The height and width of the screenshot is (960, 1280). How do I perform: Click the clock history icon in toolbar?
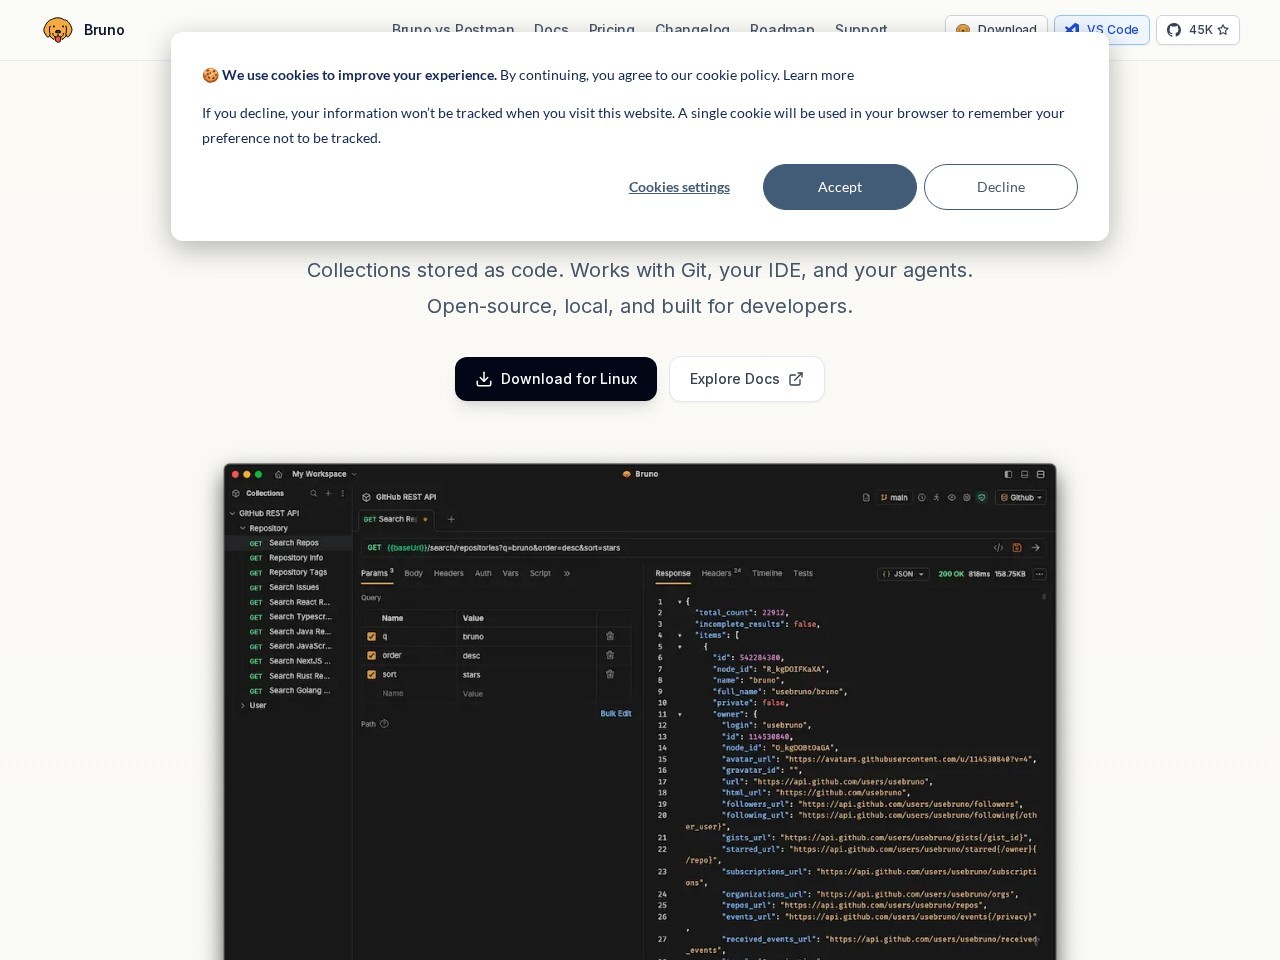coord(922,497)
